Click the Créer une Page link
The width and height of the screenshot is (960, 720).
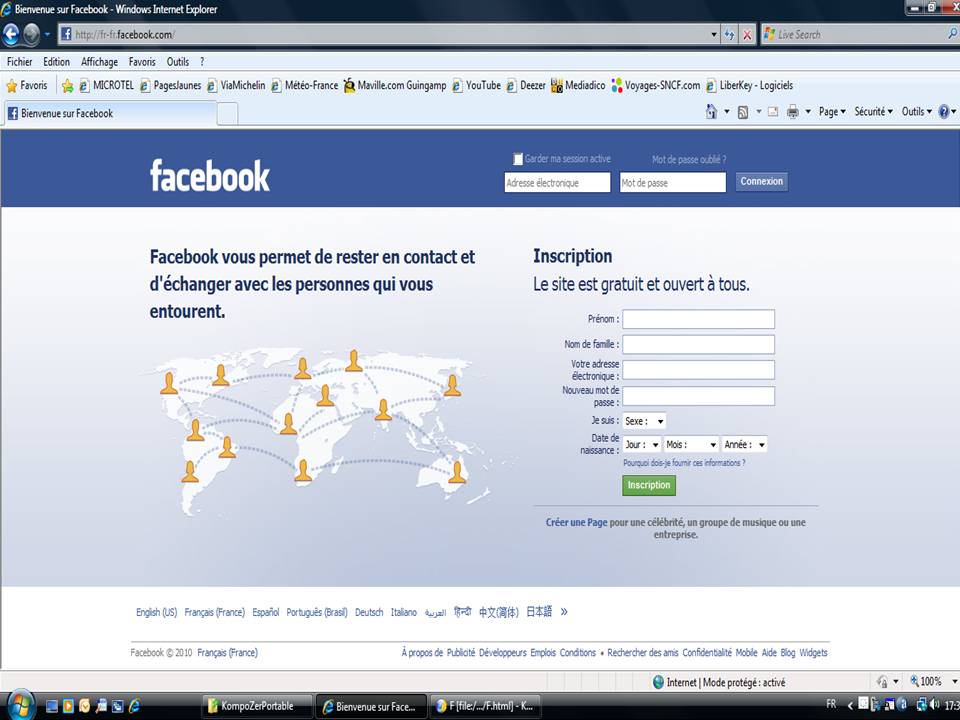coord(576,522)
